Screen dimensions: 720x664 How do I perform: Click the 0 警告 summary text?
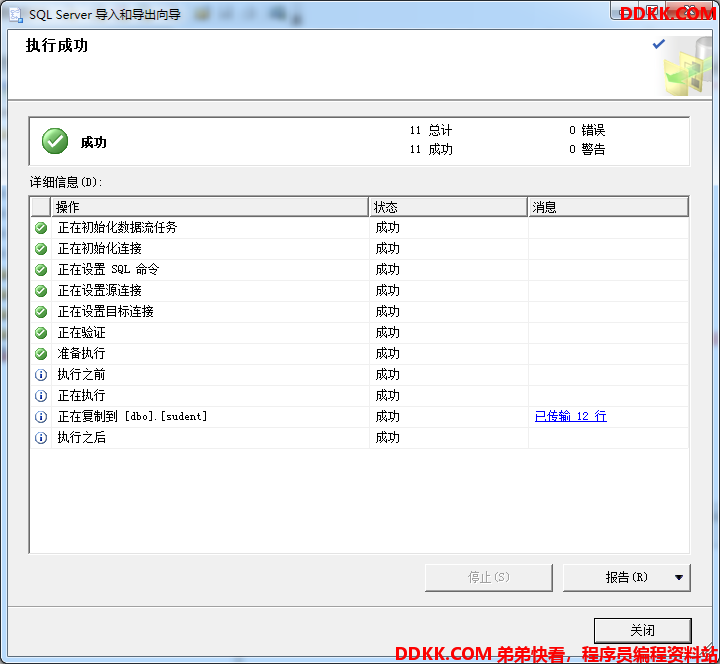click(x=587, y=149)
